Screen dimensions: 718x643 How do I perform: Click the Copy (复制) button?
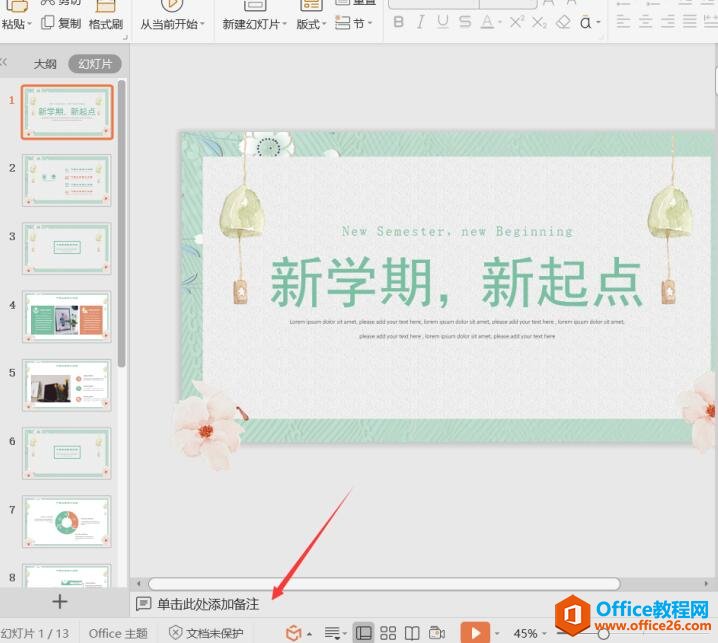61,23
